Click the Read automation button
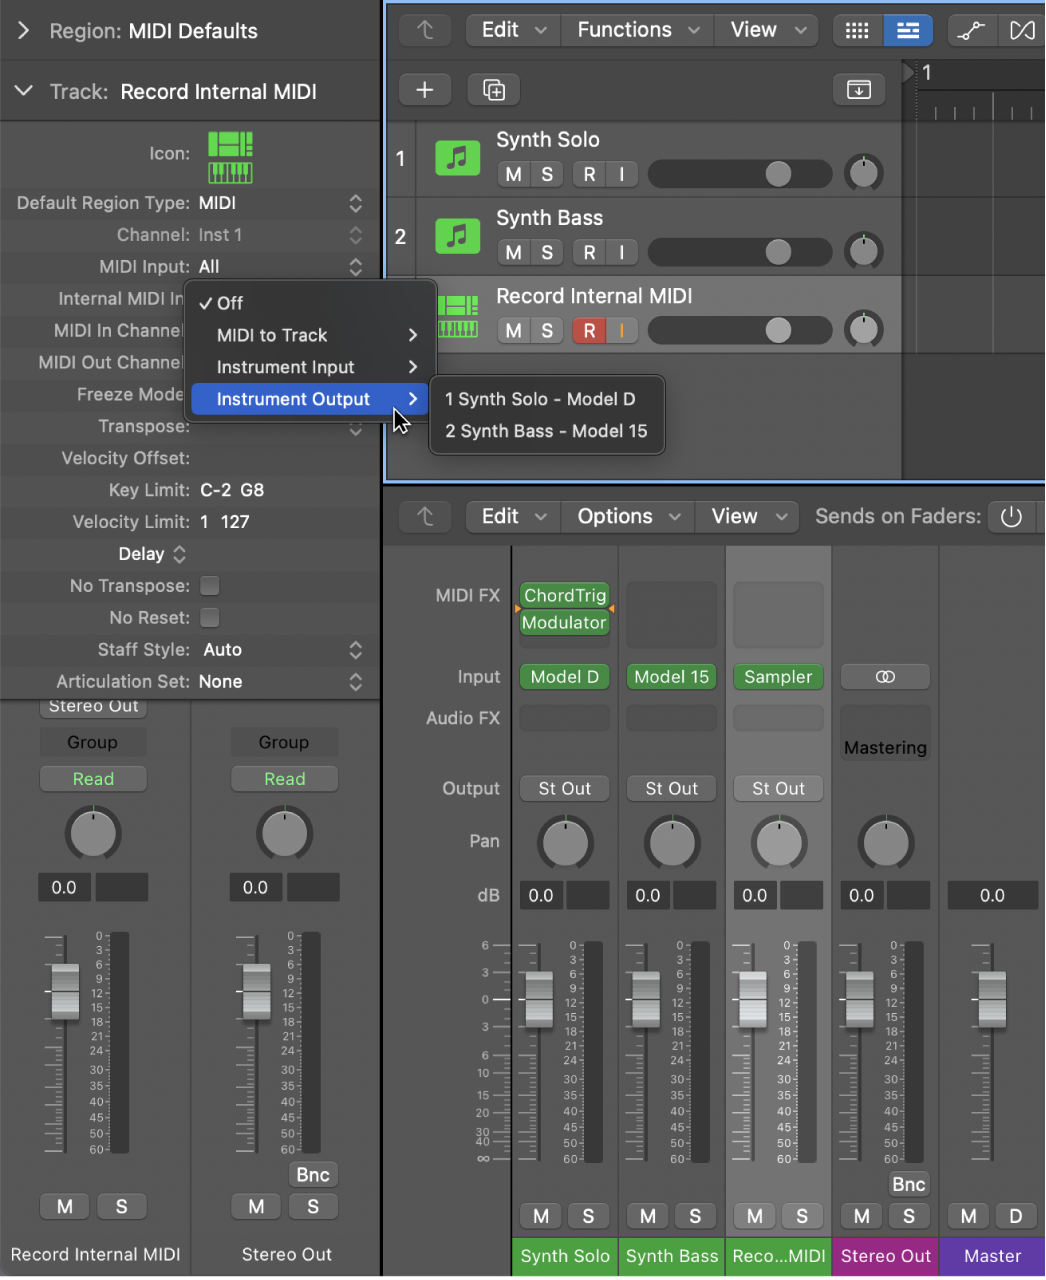The width and height of the screenshot is (1046, 1280). click(x=92, y=778)
